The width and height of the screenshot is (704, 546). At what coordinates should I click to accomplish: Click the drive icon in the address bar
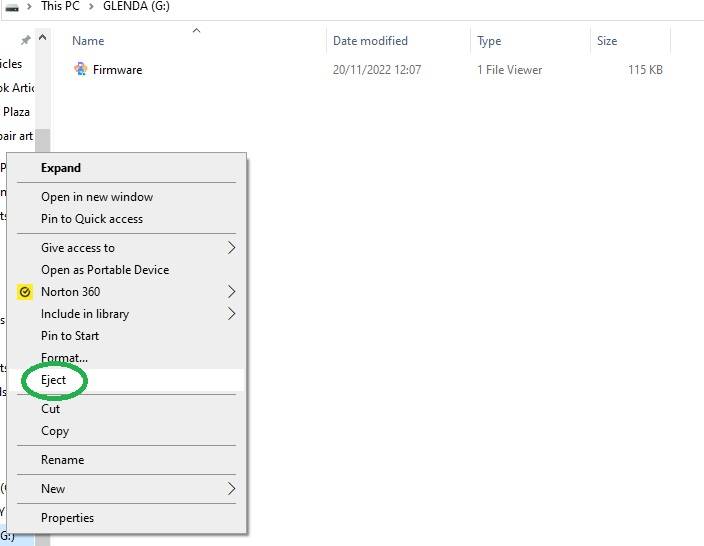click(12, 7)
